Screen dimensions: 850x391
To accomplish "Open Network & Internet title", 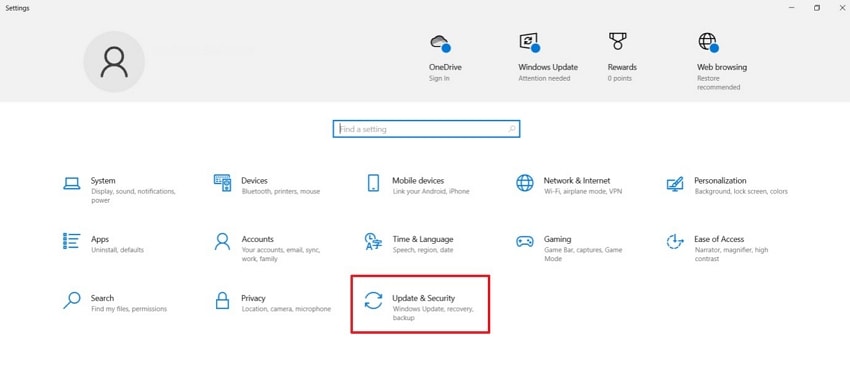I will [577, 181].
